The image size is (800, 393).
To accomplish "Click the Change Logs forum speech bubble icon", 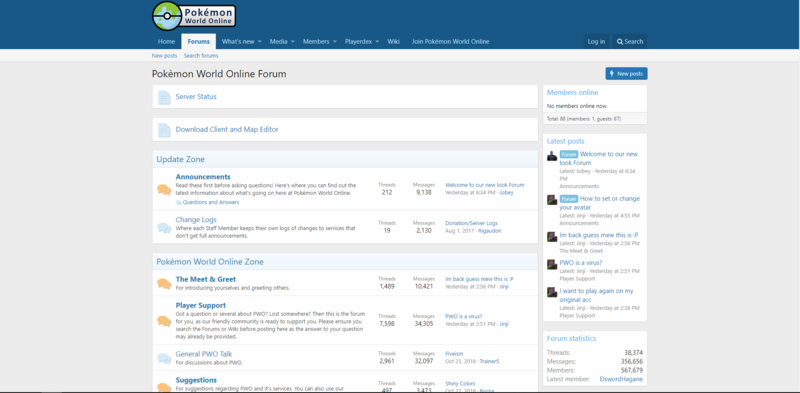I will (x=164, y=228).
